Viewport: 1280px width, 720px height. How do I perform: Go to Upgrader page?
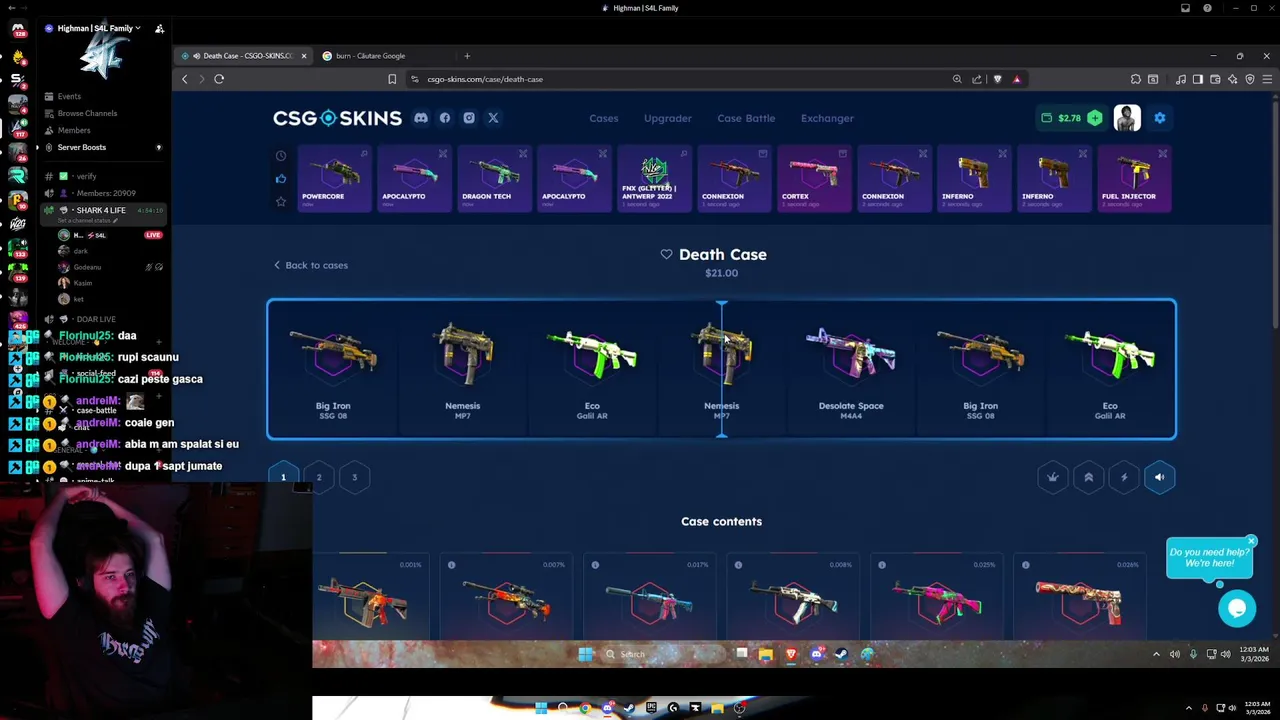668,118
